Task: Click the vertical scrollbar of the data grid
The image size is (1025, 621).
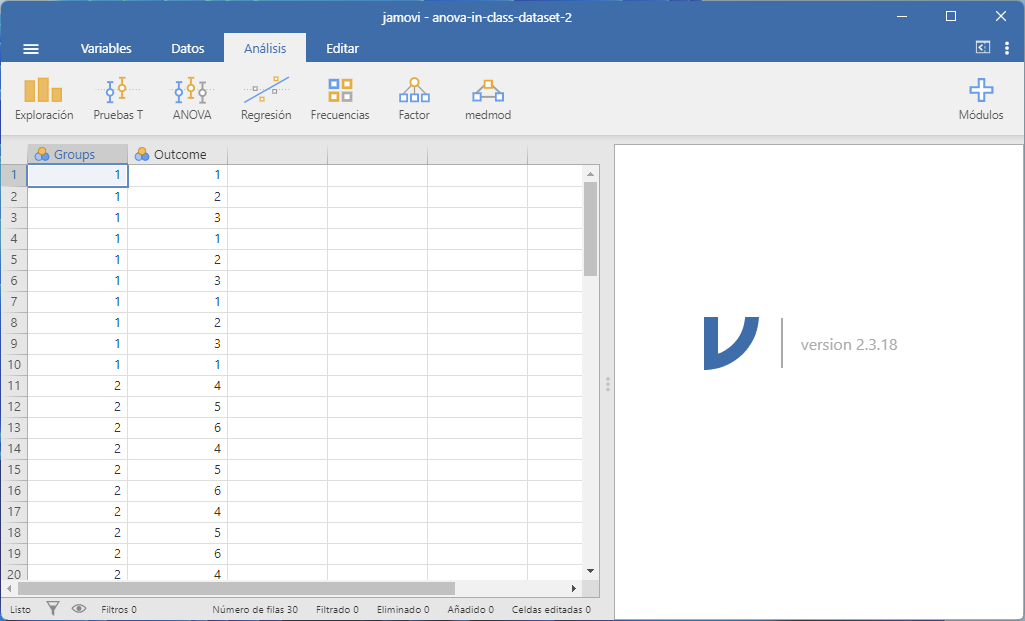Action: (x=590, y=228)
